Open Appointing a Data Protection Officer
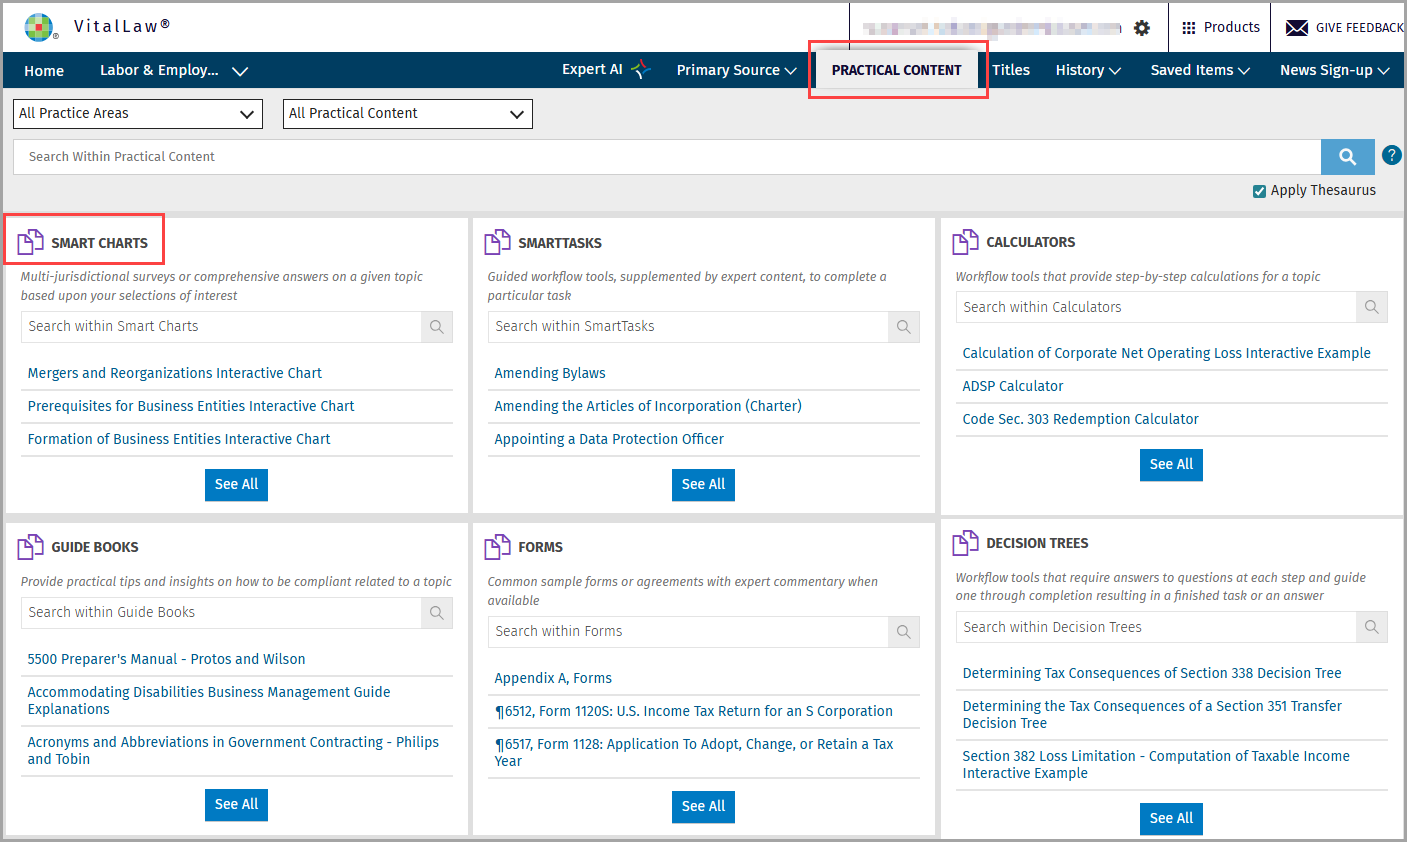This screenshot has width=1407, height=842. pos(609,440)
